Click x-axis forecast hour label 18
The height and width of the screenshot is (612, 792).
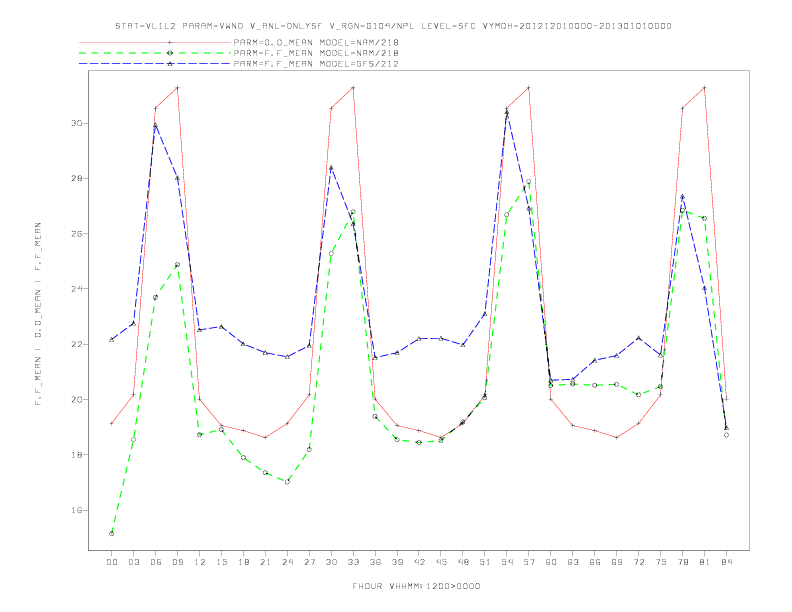[x=243, y=562]
